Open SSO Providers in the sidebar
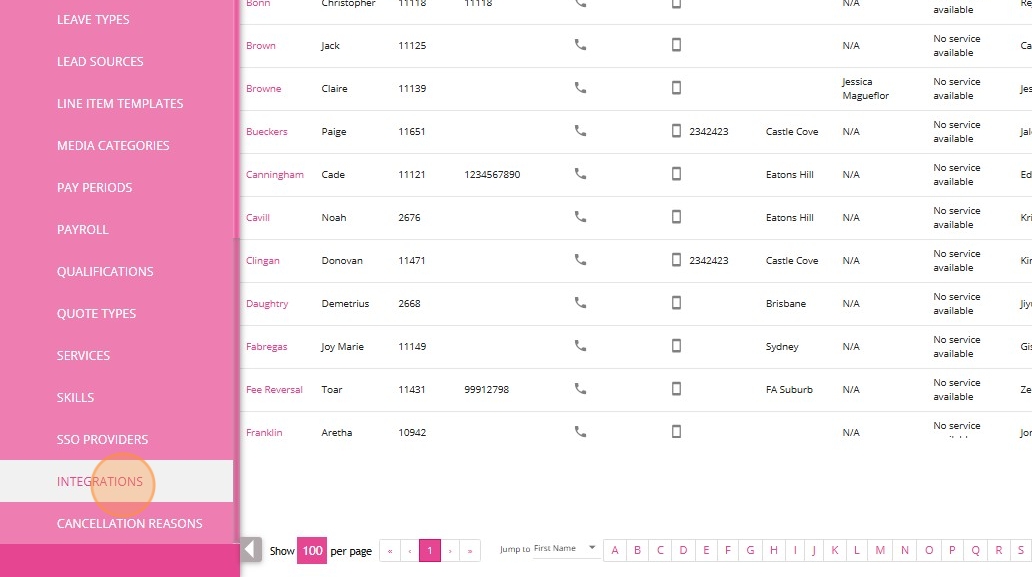This screenshot has width=1032, height=577. point(102,439)
